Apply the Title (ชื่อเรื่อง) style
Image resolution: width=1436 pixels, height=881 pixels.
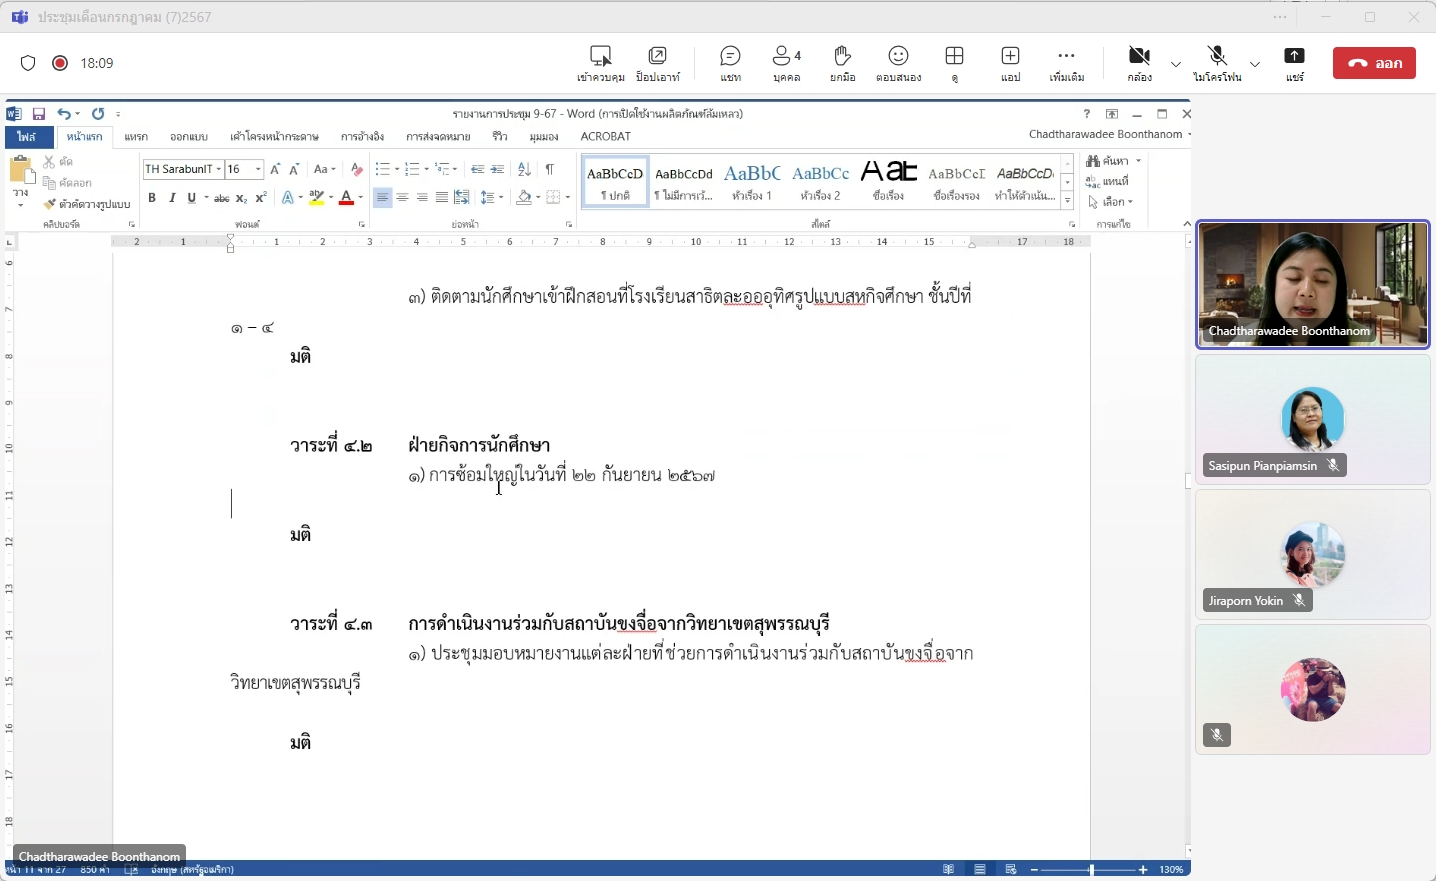(889, 181)
